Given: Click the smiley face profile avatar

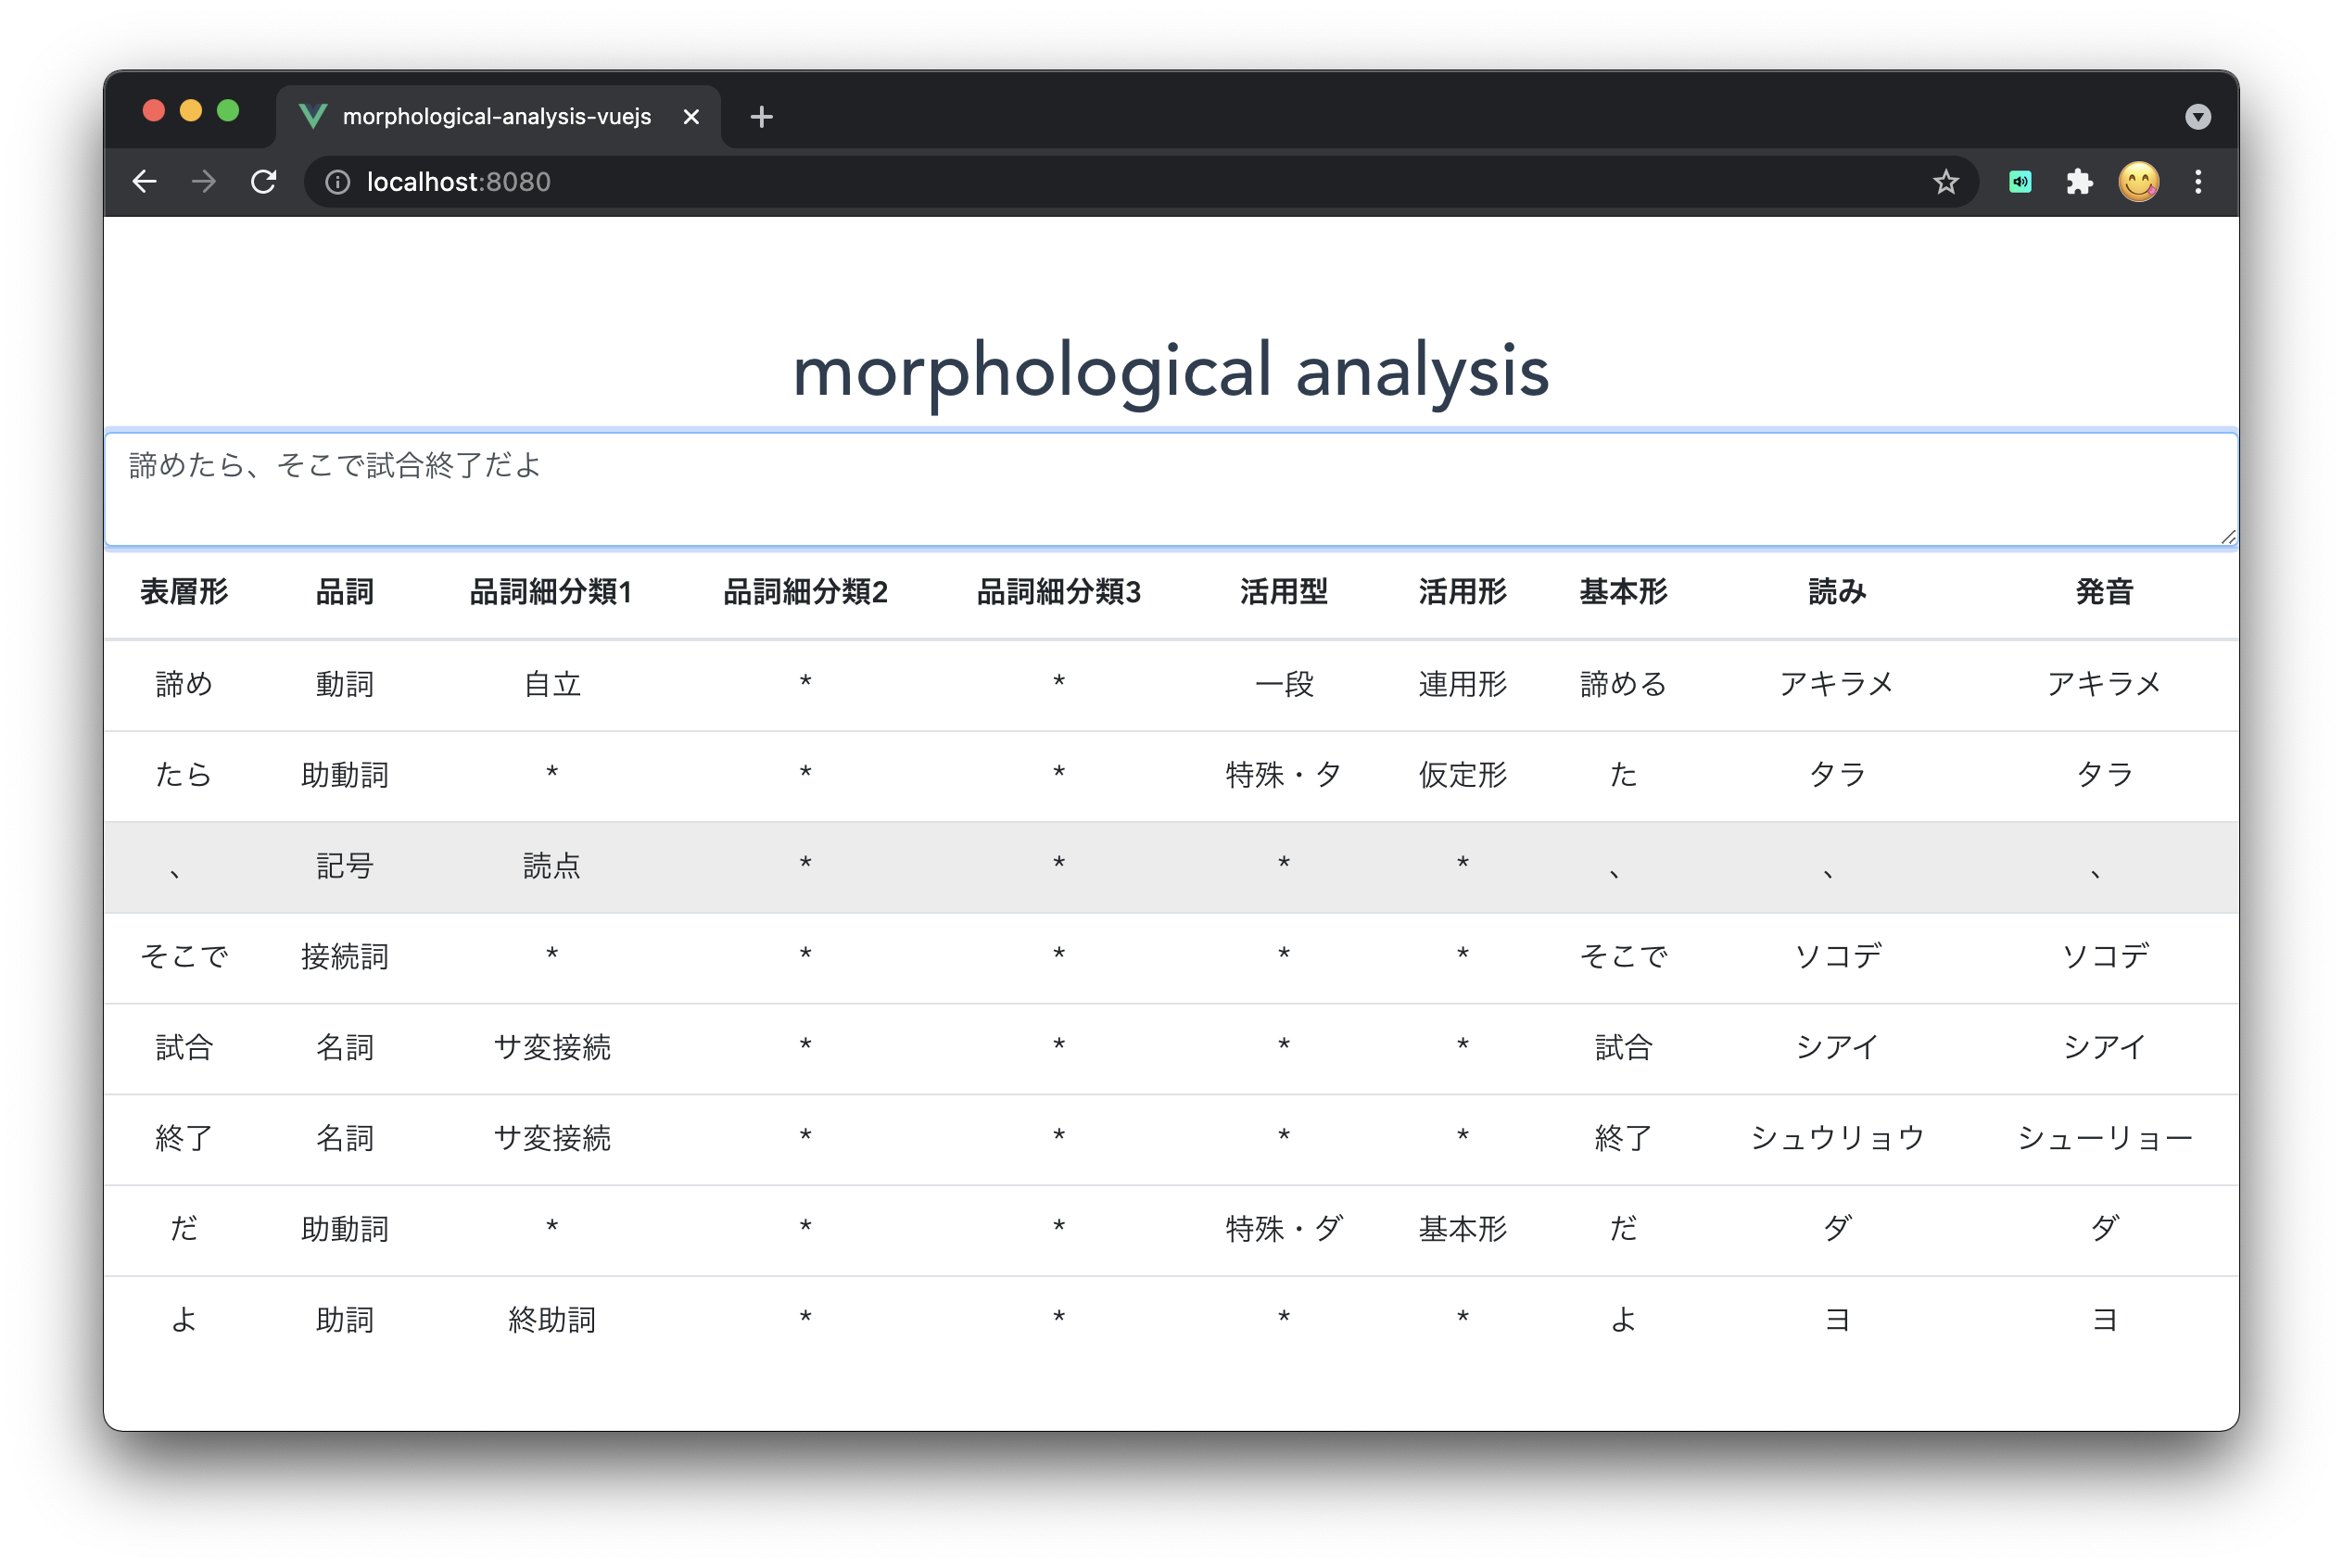Looking at the screenshot, I should pyautogui.click(x=2138, y=182).
